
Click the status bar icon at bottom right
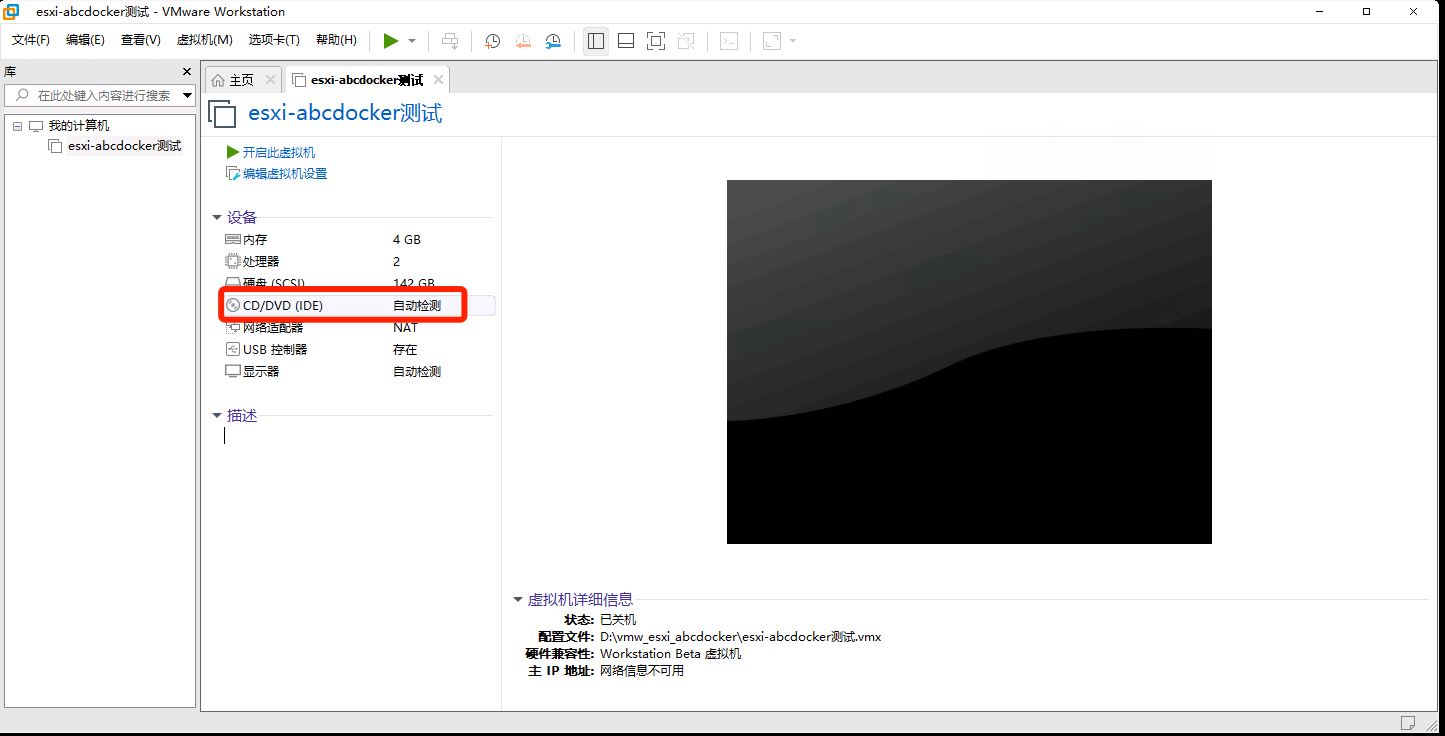click(x=1408, y=723)
